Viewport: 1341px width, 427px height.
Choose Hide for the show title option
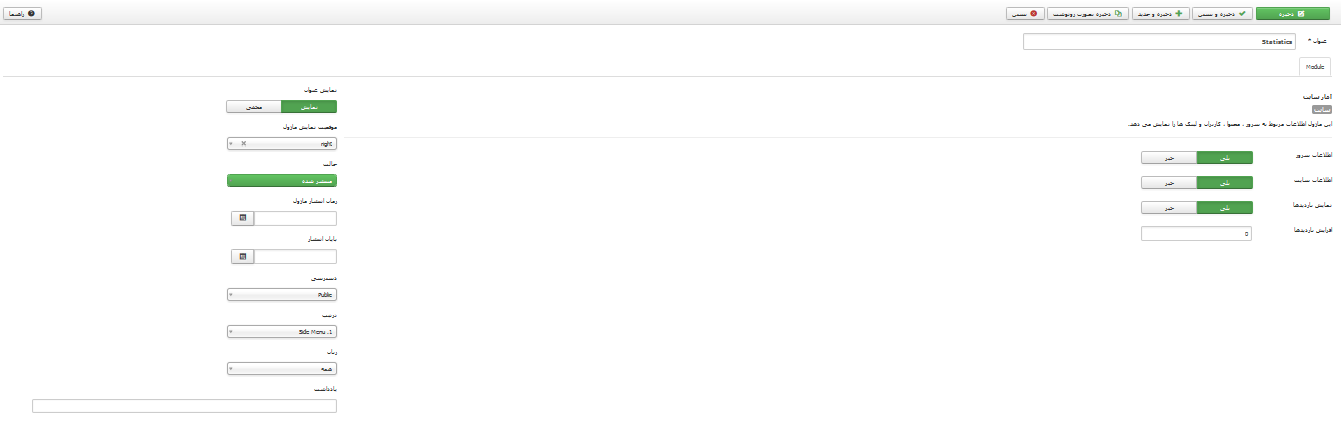point(254,106)
